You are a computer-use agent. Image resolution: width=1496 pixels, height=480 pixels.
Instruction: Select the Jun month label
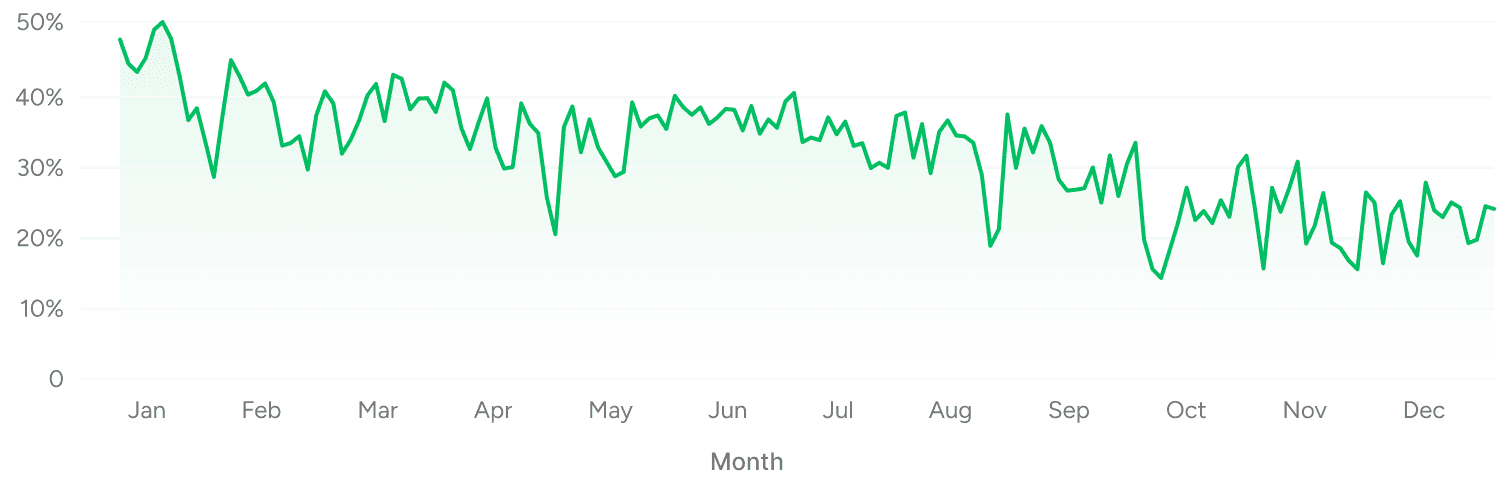(x=727, y=411)
